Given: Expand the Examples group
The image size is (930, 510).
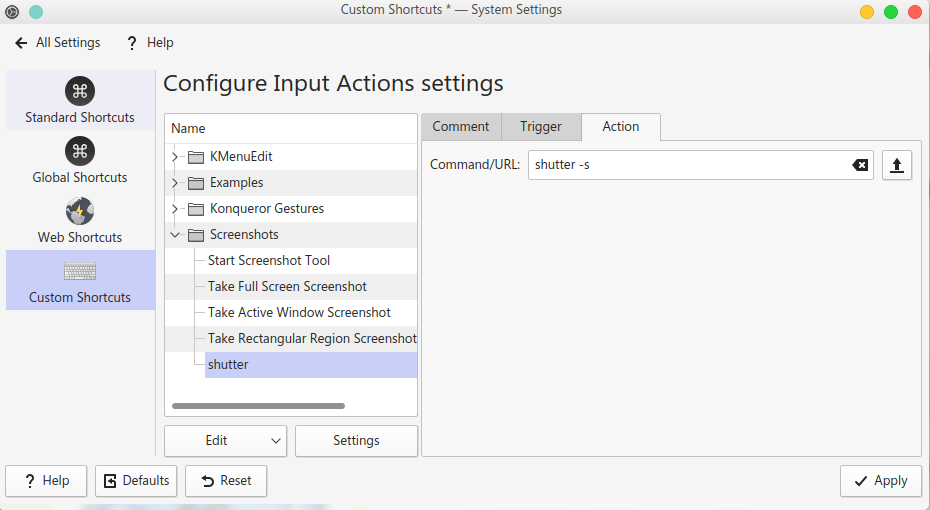Looking at the screenshot, I should [x=175, y=183].
